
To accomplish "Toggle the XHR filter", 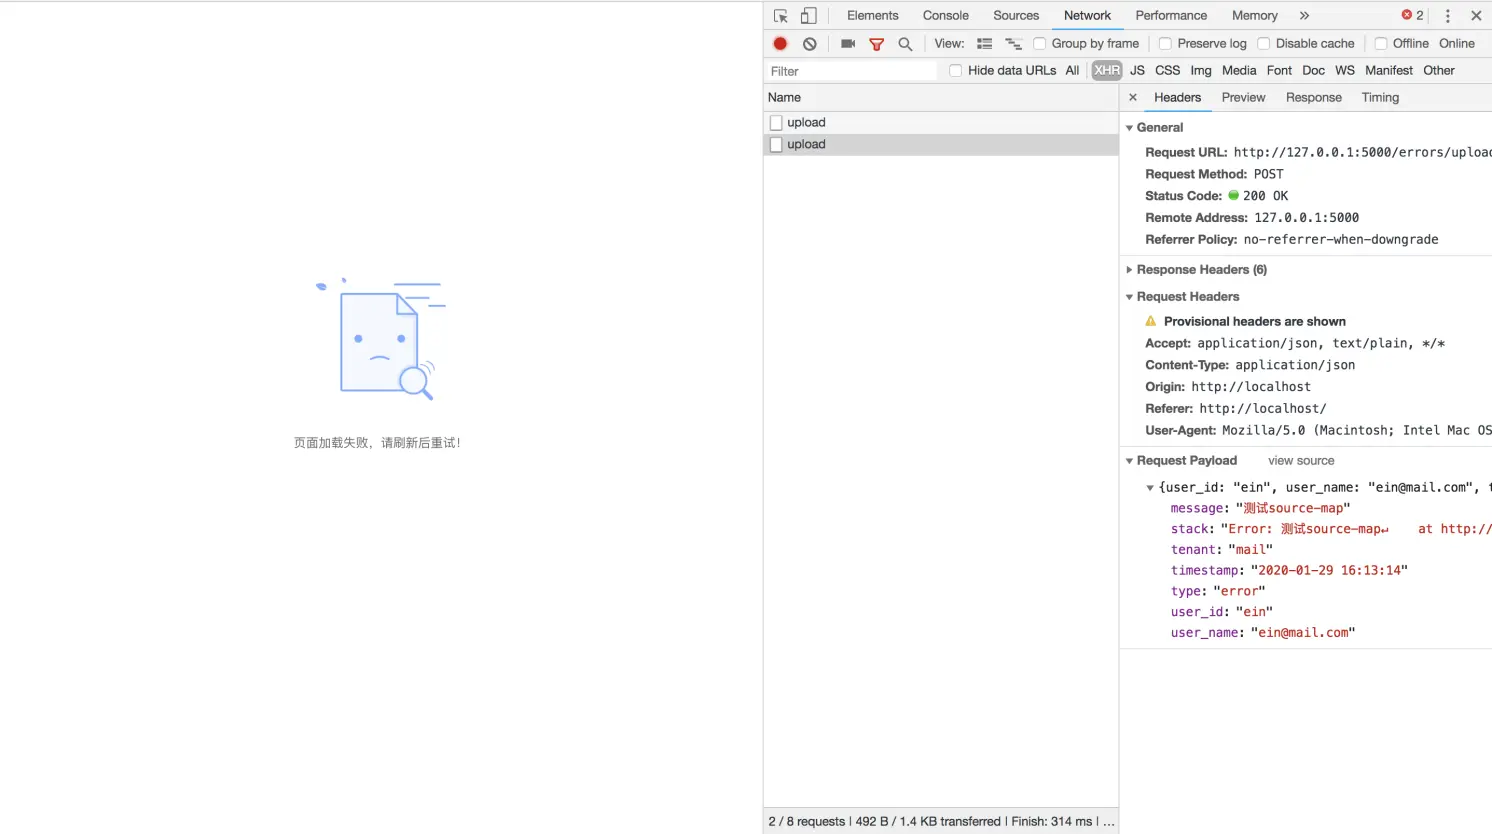I will tap(1107, 71).
